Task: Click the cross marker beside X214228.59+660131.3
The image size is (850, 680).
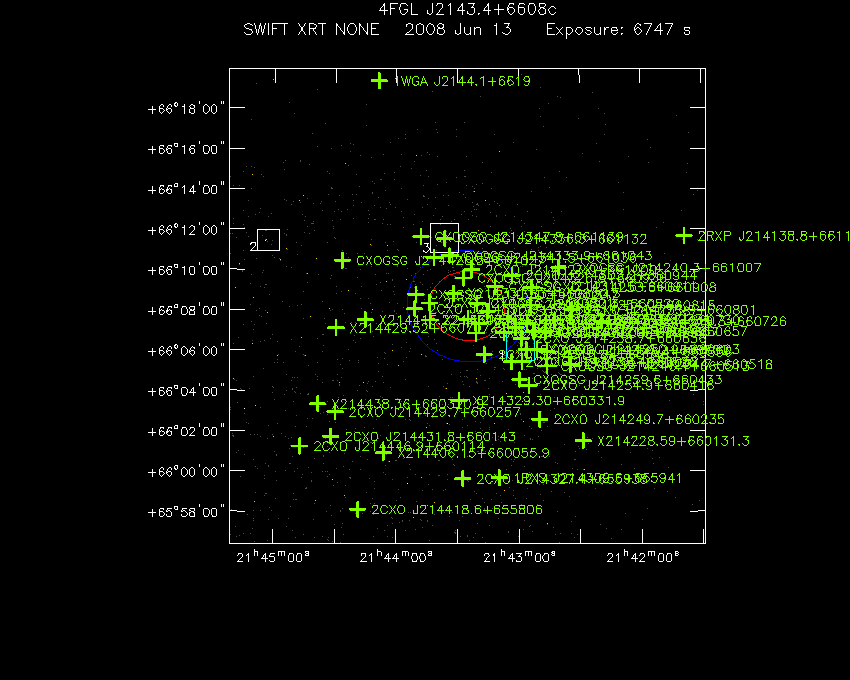Action: click(x=583, y=441)
